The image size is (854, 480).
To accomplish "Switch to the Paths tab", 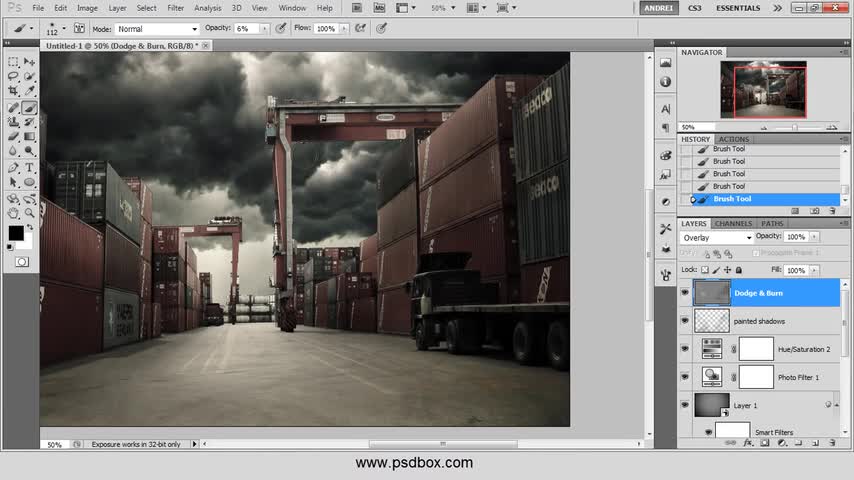I will tap(772, 223).
